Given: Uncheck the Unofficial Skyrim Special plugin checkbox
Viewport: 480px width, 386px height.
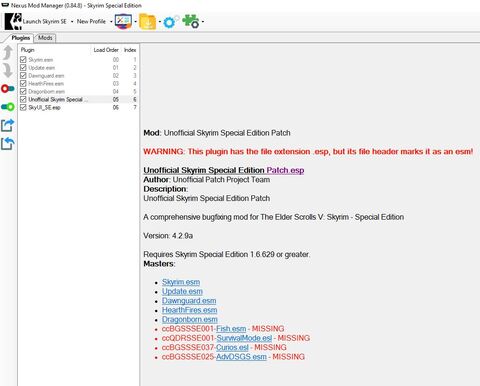Looking at the screenshot, I should (x=23, y=99).
